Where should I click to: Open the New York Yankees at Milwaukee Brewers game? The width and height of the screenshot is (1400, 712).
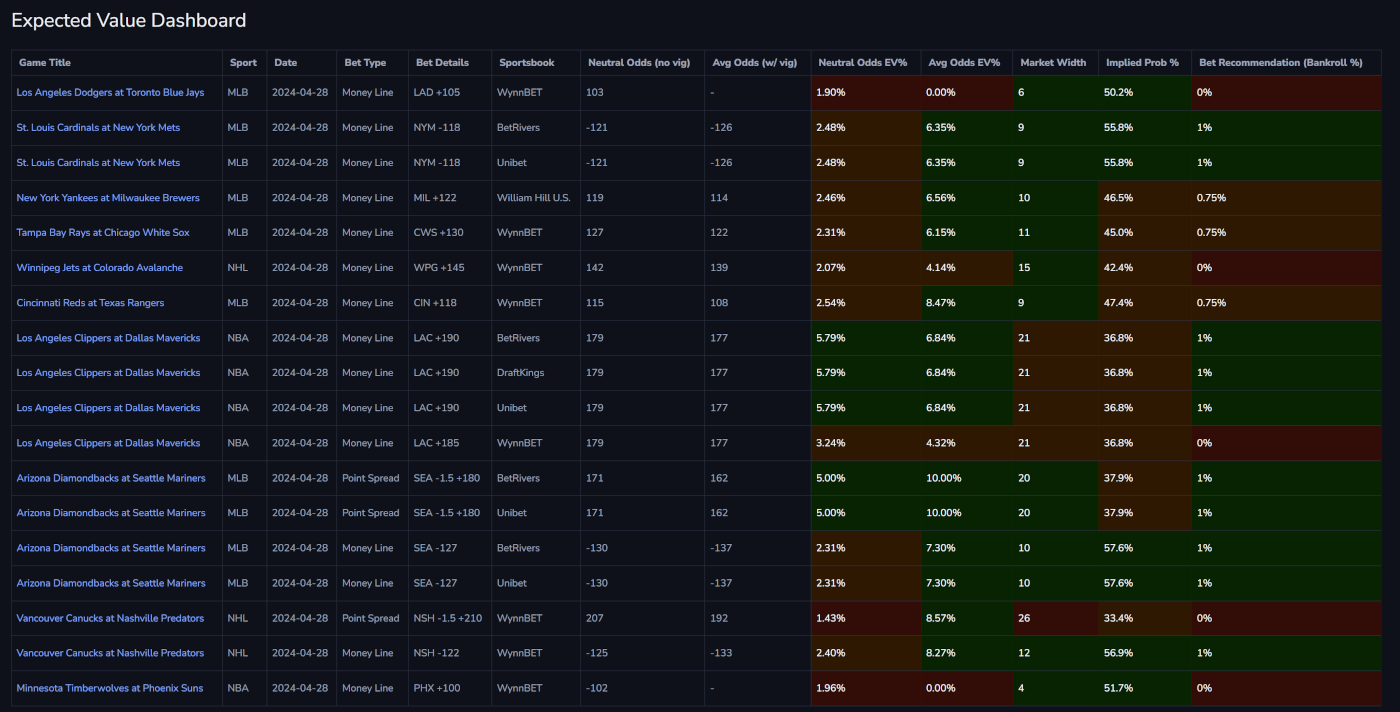[107, 197]
